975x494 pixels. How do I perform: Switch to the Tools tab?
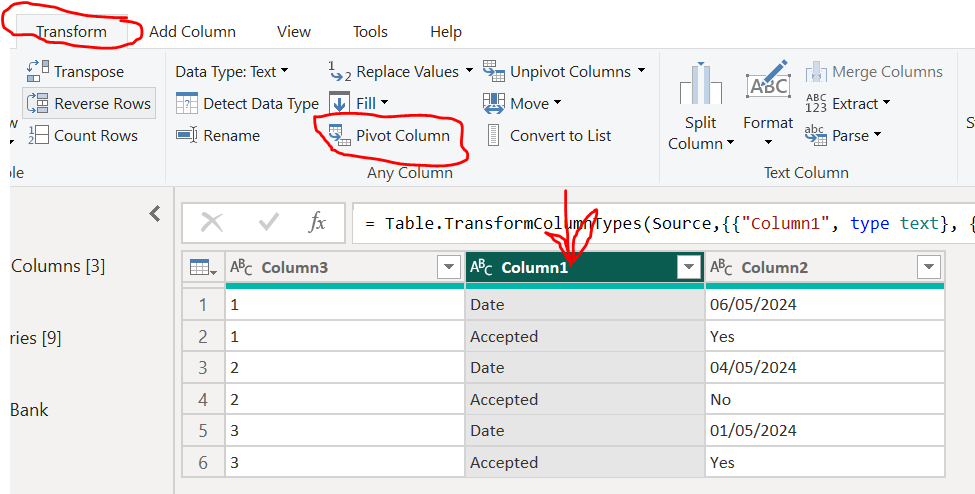tap(371, 32)
